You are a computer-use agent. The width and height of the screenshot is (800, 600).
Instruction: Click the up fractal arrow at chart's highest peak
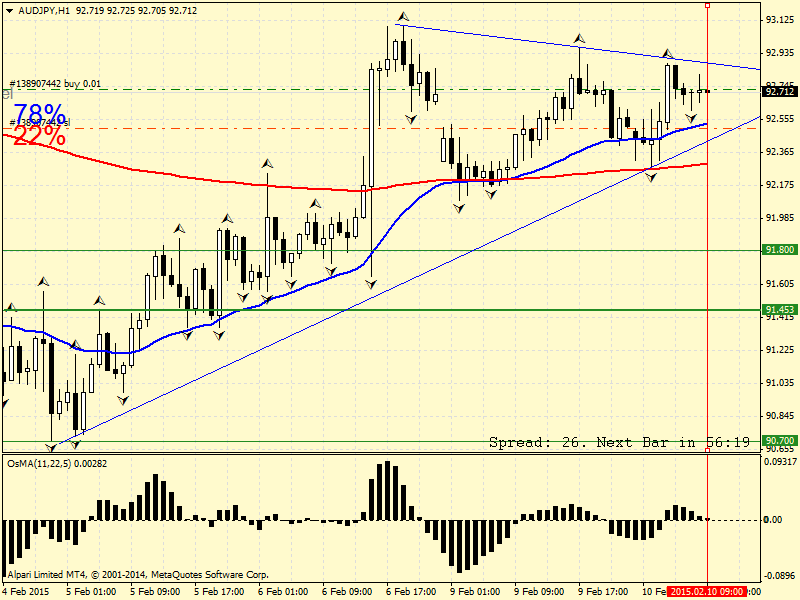coord(404,17)
